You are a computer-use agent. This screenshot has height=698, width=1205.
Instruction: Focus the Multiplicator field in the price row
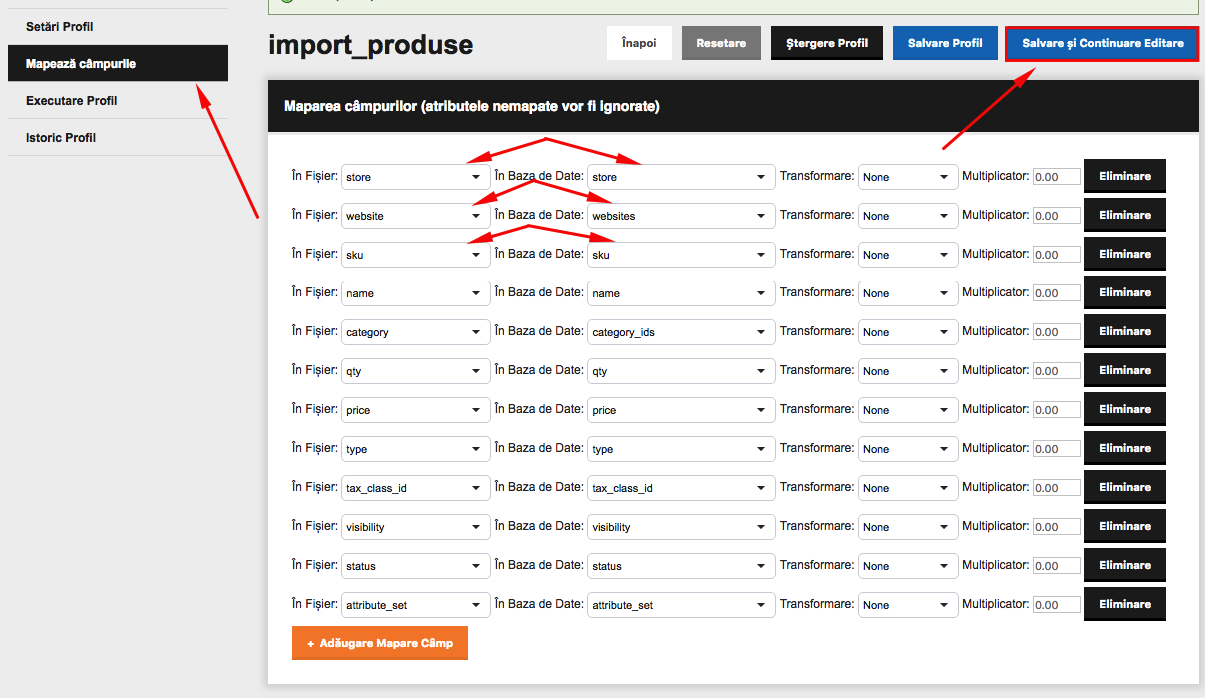pyautogui.click(x=1057, y=410)
